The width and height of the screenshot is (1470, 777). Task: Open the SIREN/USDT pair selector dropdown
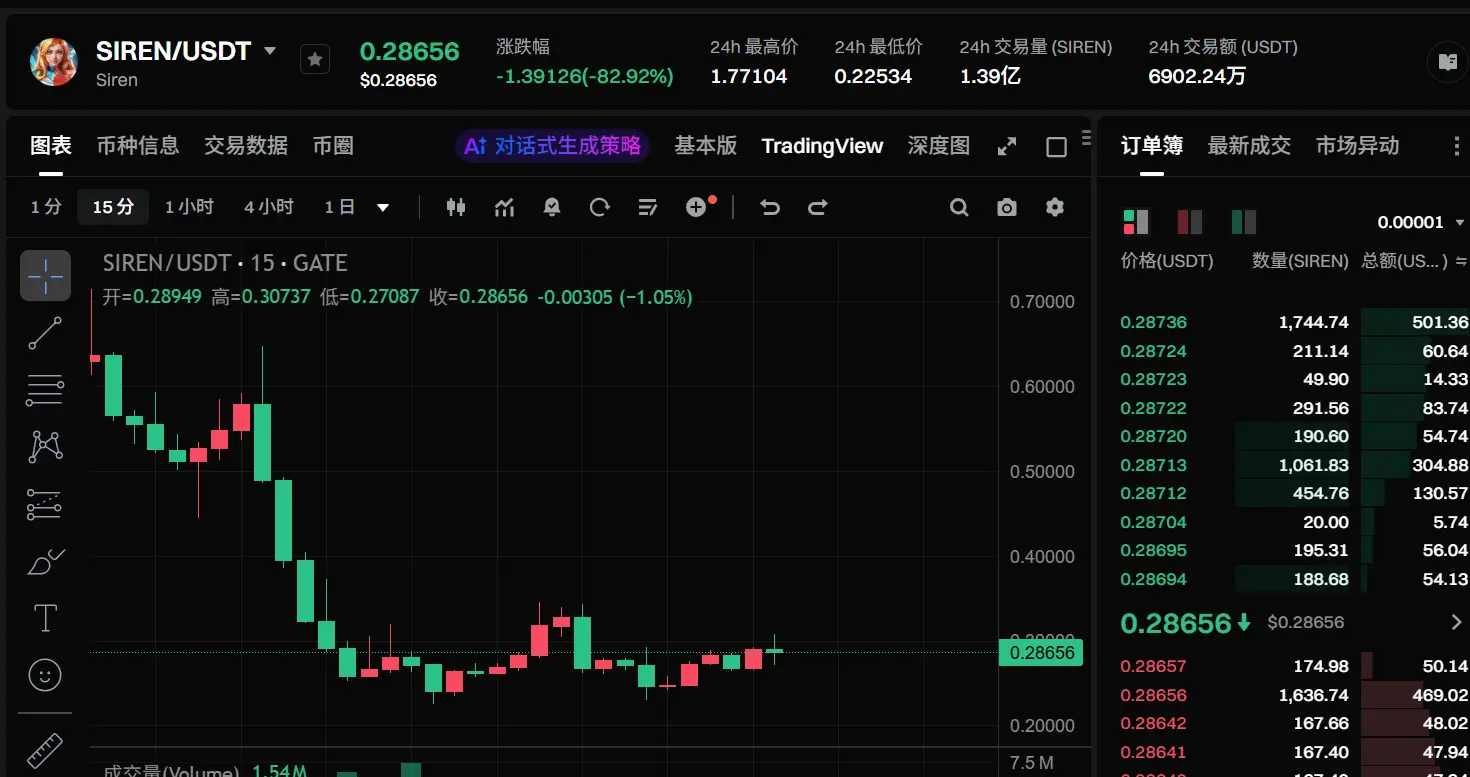270,50
